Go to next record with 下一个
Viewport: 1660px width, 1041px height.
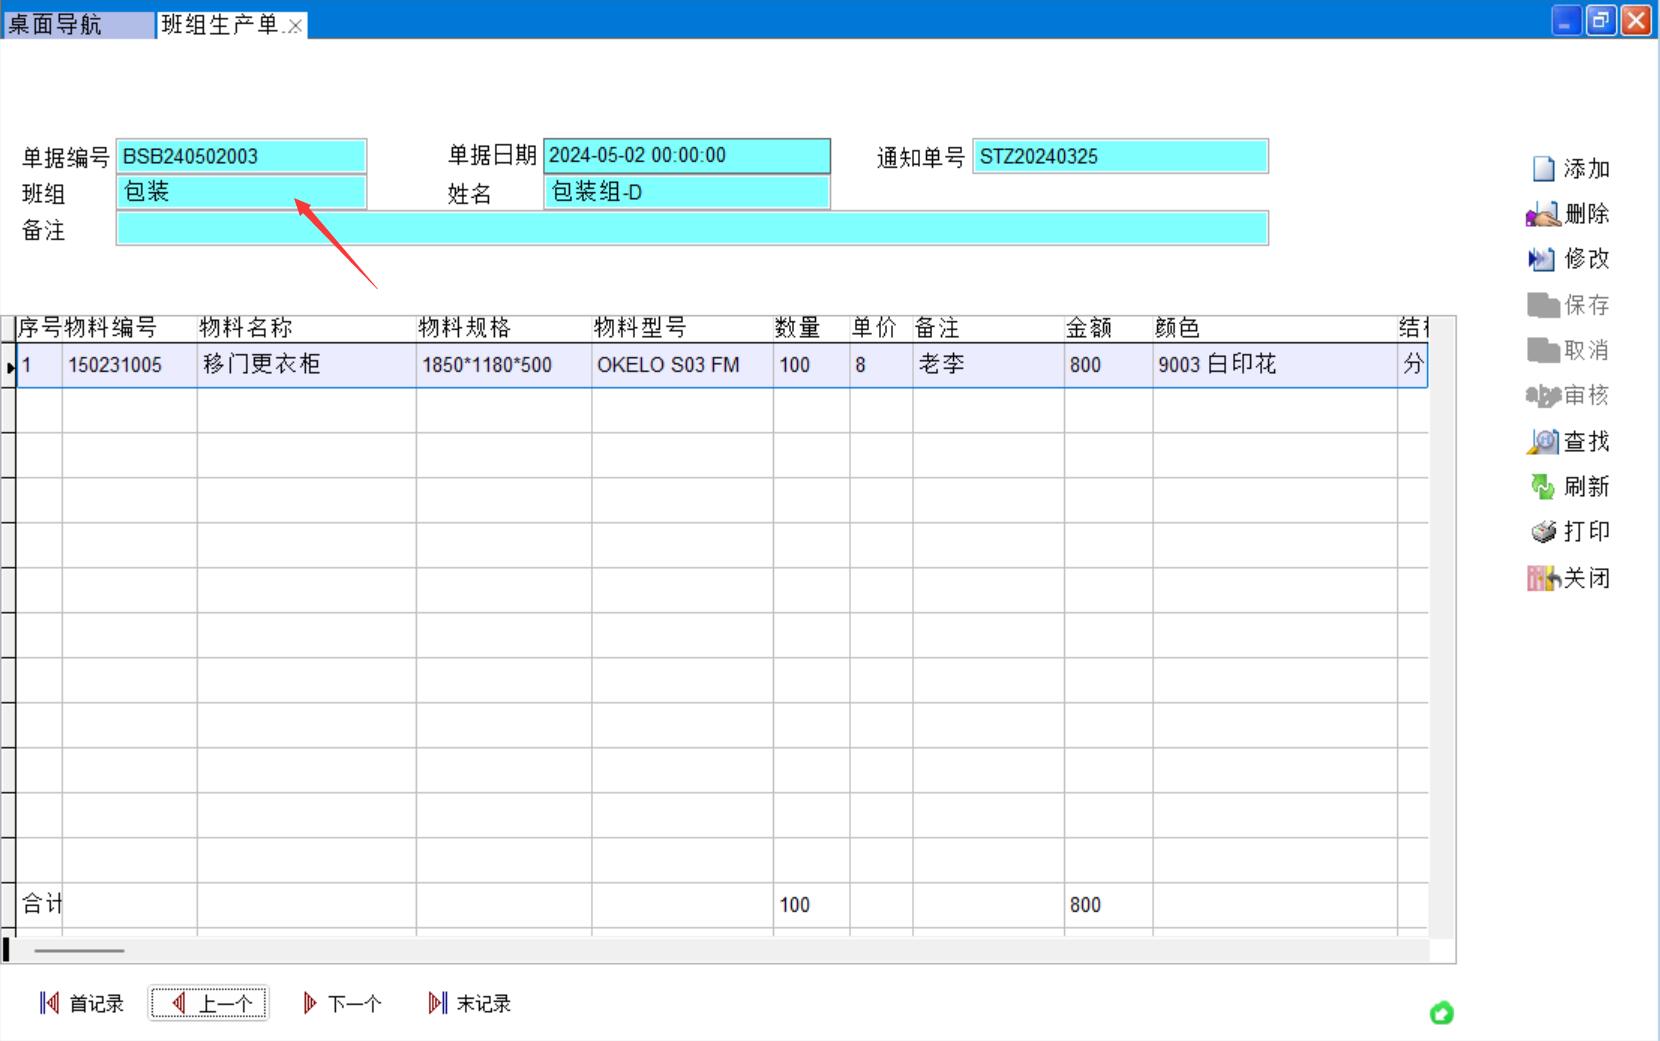click(x=342, y=1003)
